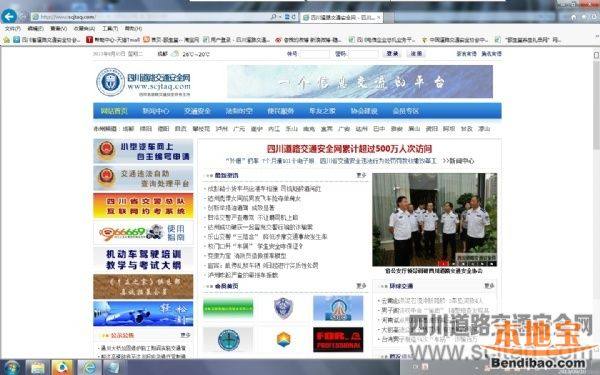This screenshot has width=600, height=375.
Task: Open the 便民服务 navigation tab
Action: click(x=280, y=111)
